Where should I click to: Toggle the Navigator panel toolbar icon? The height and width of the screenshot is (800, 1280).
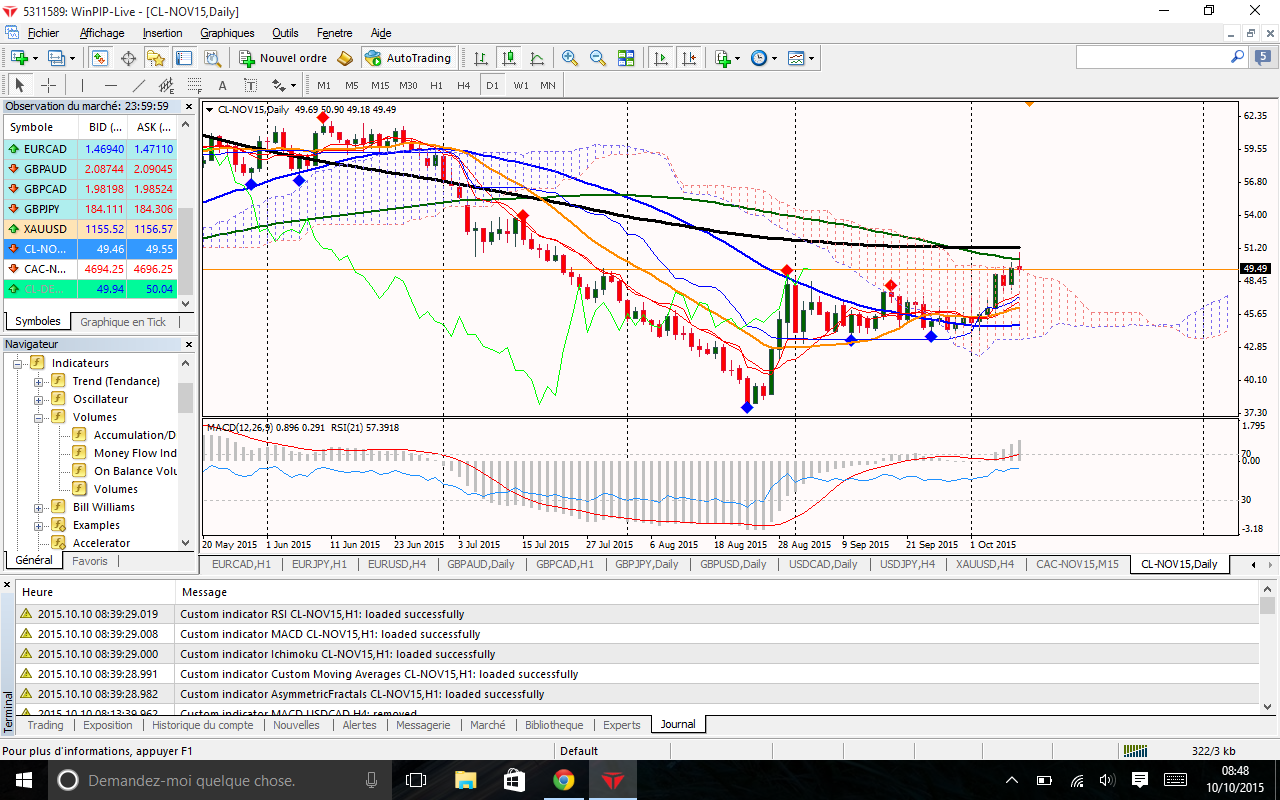click(x=155, y=58)
